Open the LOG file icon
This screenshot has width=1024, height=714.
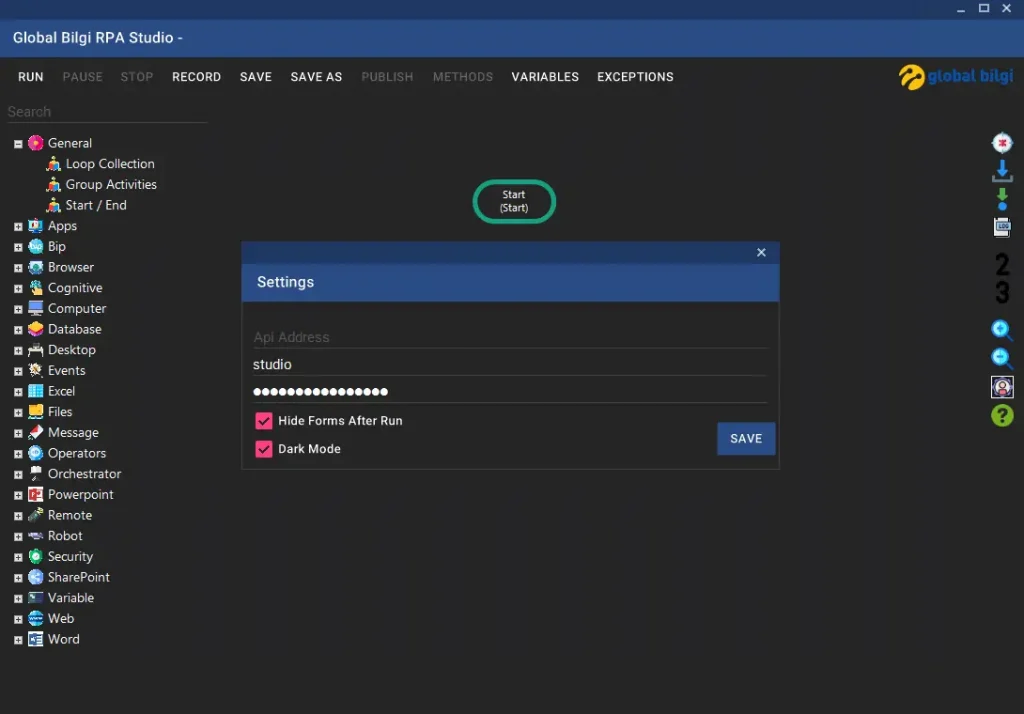(x=1002, y=227)
